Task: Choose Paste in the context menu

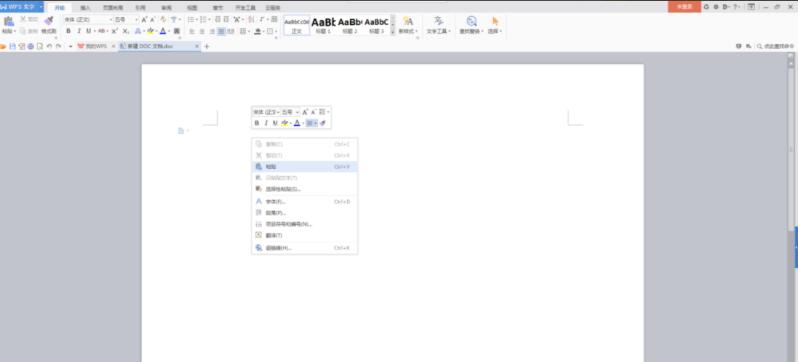Action: 304,166
